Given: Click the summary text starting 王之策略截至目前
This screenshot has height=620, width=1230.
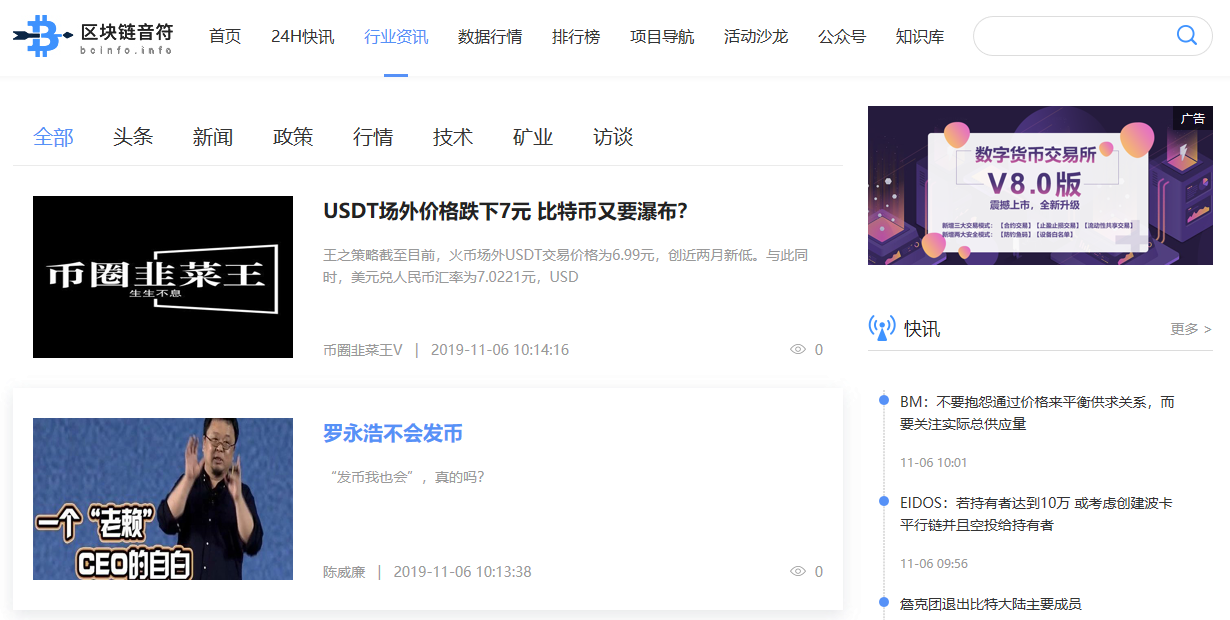Looking at the screenshot, I should click(565, 266).
